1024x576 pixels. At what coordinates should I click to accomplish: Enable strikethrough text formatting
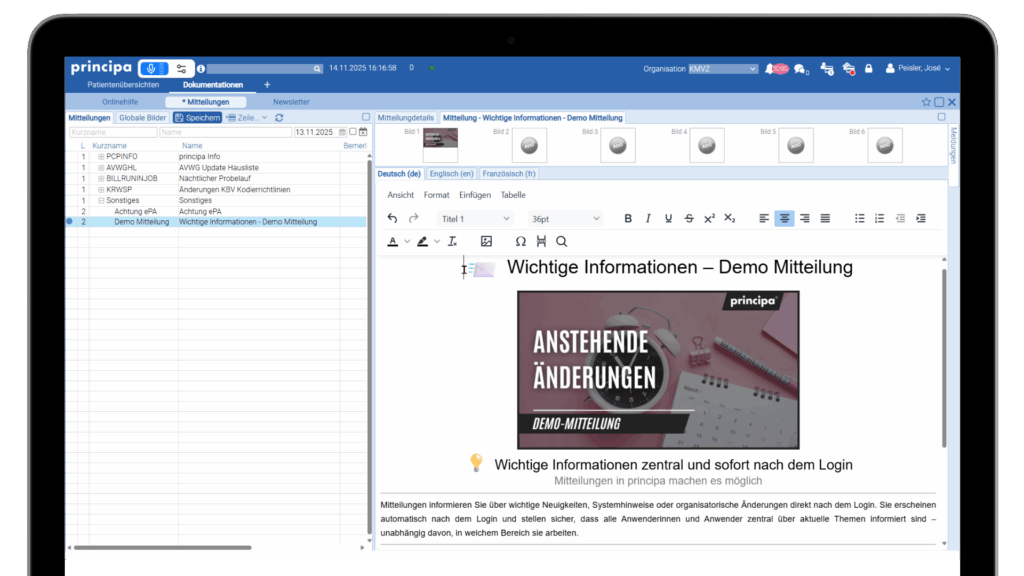[x=689, y=218]
